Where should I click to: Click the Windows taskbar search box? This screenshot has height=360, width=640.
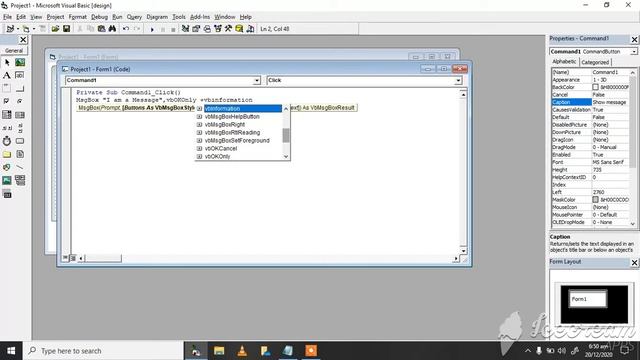tap(103, 351)
